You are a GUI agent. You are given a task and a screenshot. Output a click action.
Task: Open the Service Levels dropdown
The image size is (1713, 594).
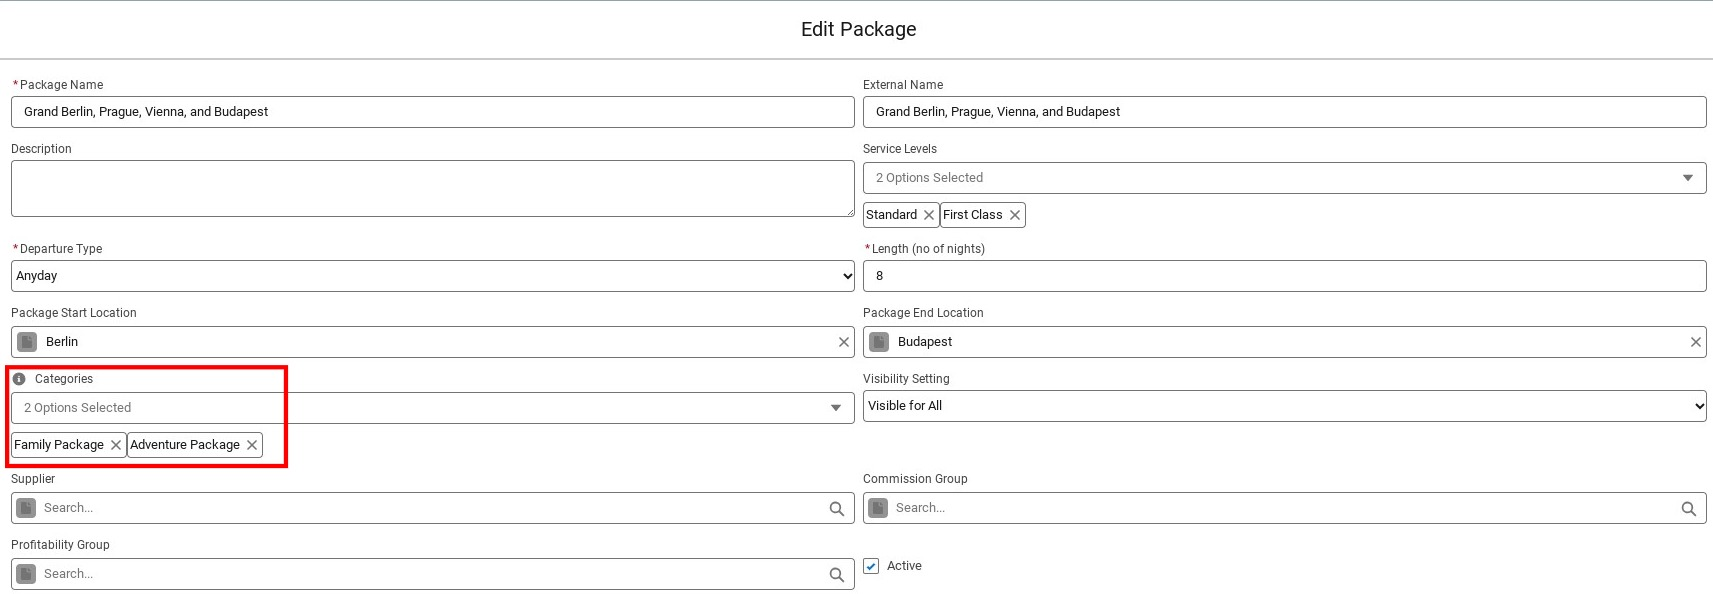tap(1284, 178)
